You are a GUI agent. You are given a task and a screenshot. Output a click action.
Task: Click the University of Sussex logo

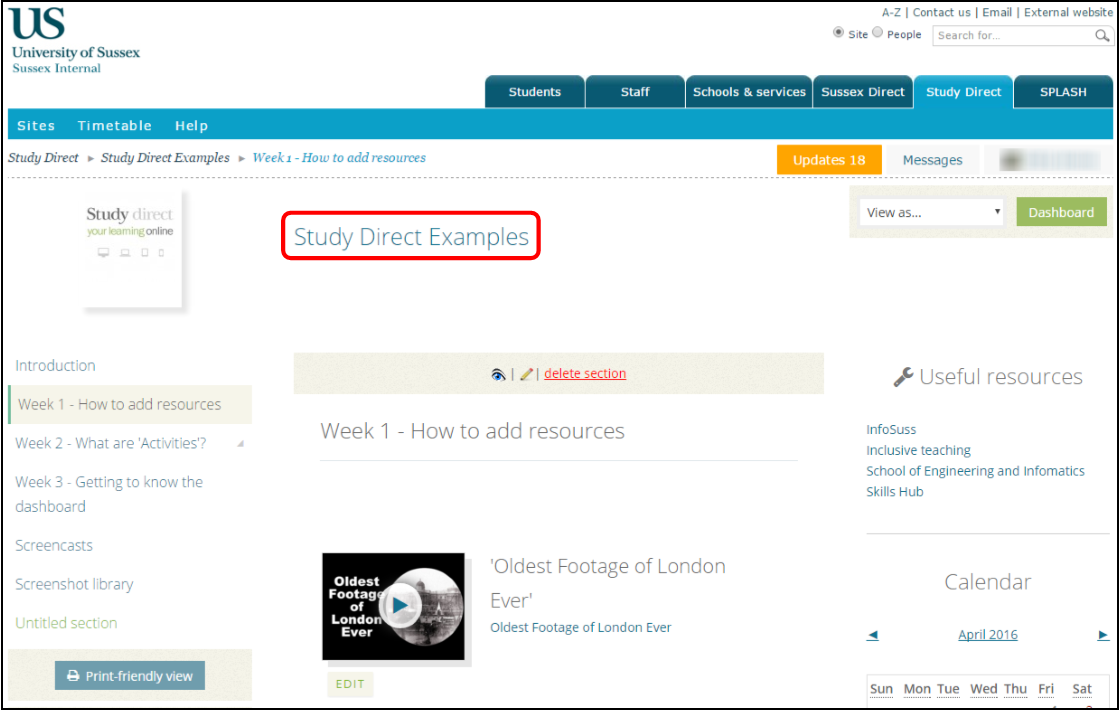coord(75,41)
